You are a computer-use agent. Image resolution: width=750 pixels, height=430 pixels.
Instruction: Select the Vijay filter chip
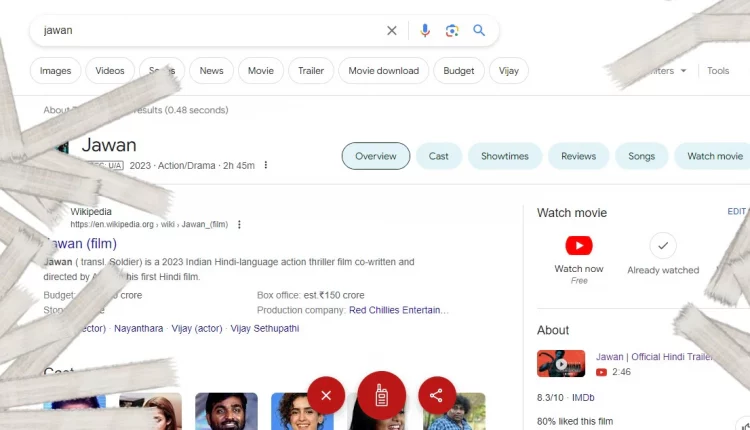[x=509, y=71]
